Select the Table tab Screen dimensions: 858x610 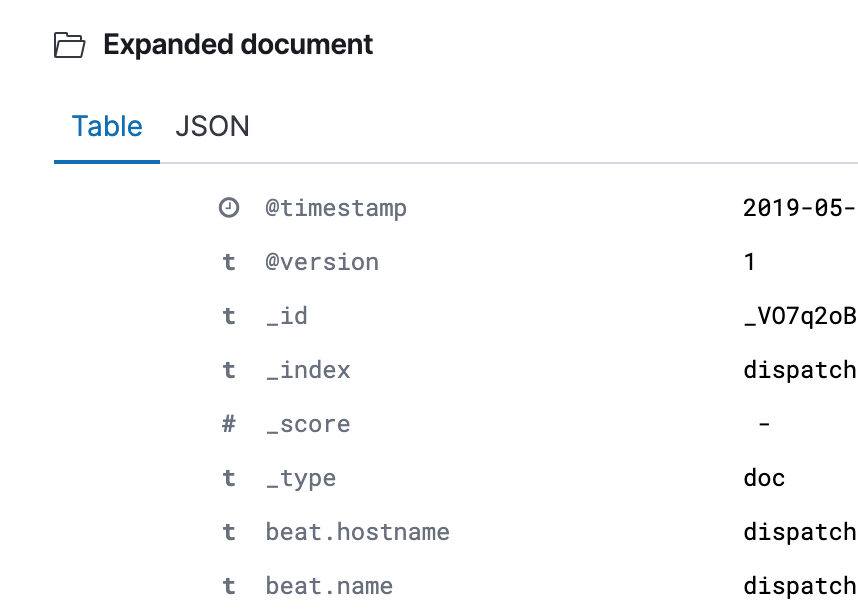coord(107,126)
